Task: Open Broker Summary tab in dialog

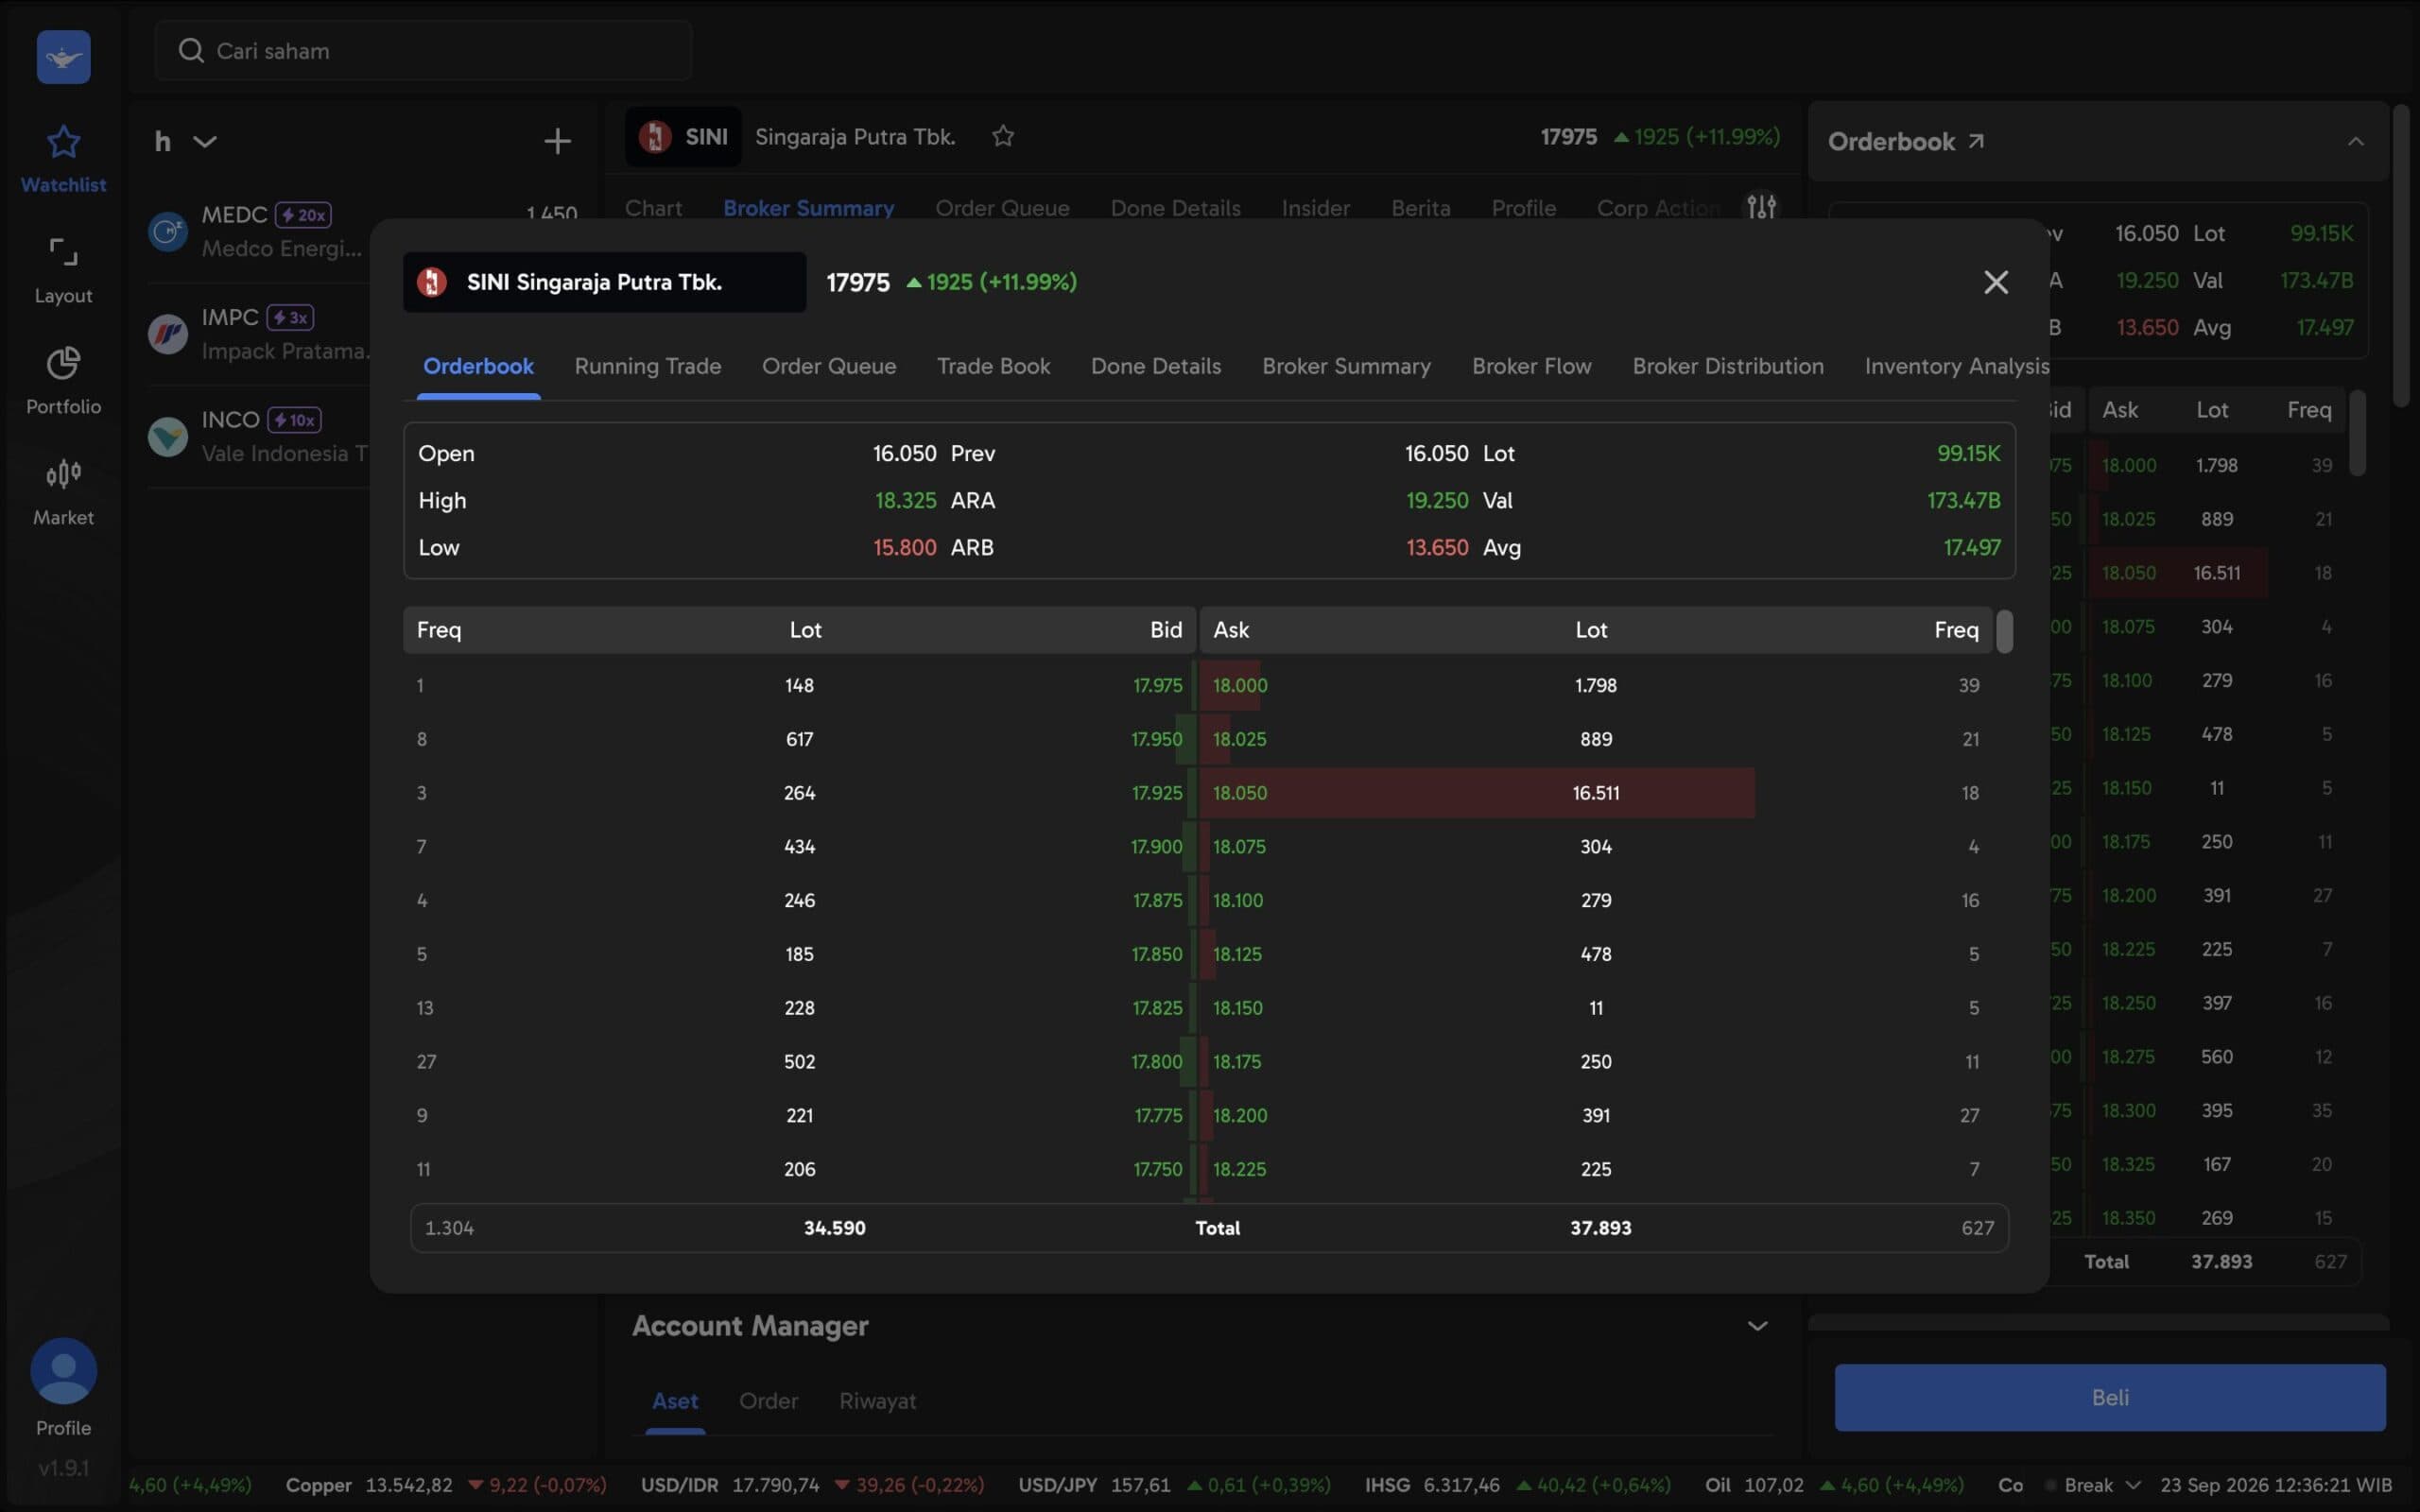Action: (x=1346, y=366)
